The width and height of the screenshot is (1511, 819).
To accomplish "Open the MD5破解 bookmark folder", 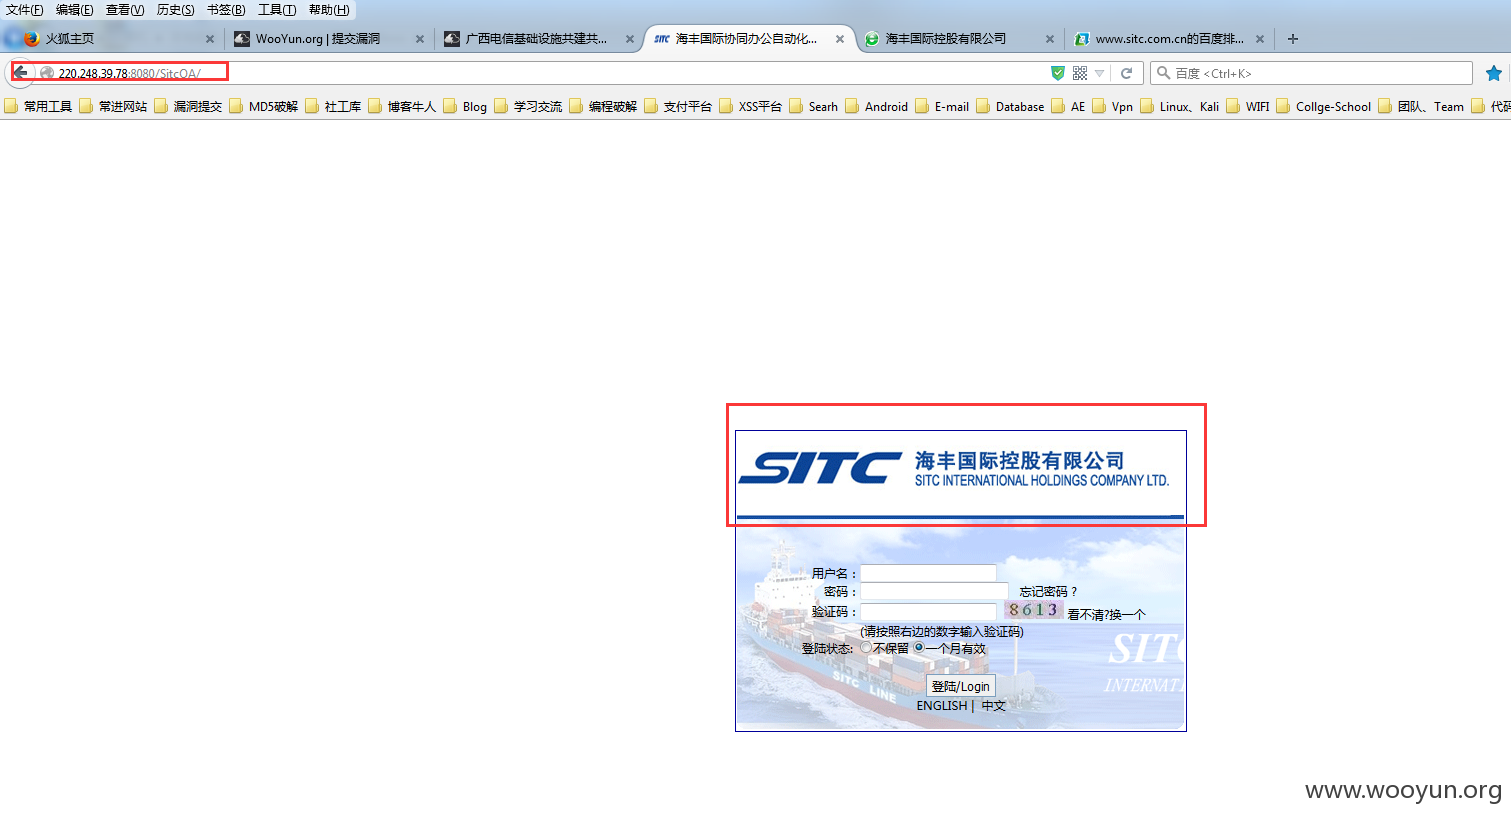I will click(264, 106).
